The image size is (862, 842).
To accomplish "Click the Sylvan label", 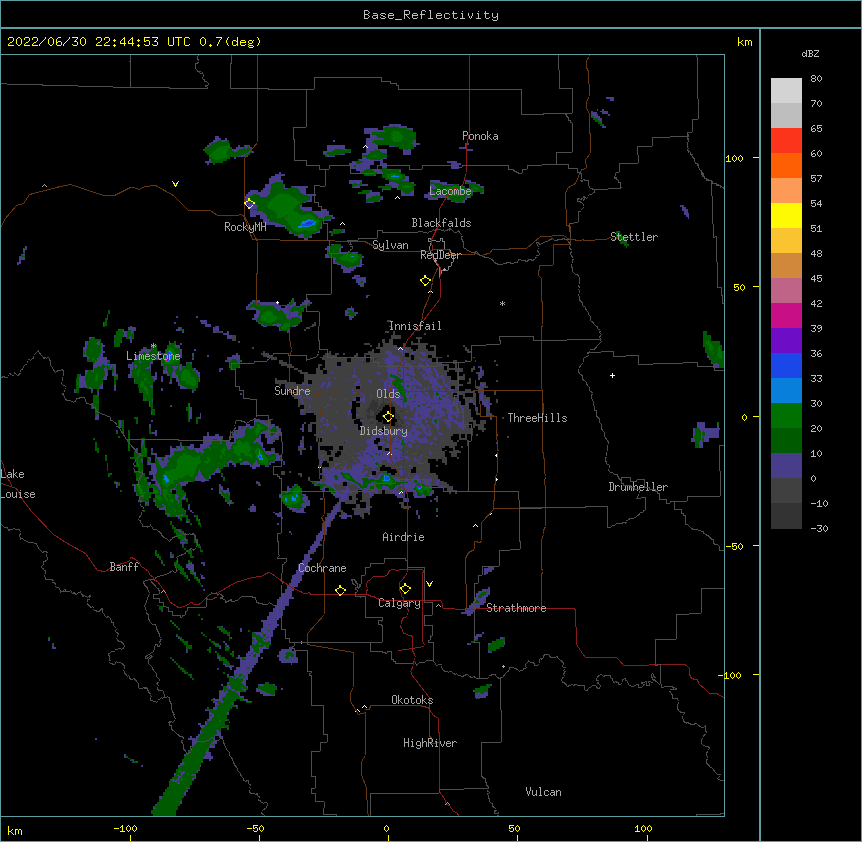I will click(390, 245).
